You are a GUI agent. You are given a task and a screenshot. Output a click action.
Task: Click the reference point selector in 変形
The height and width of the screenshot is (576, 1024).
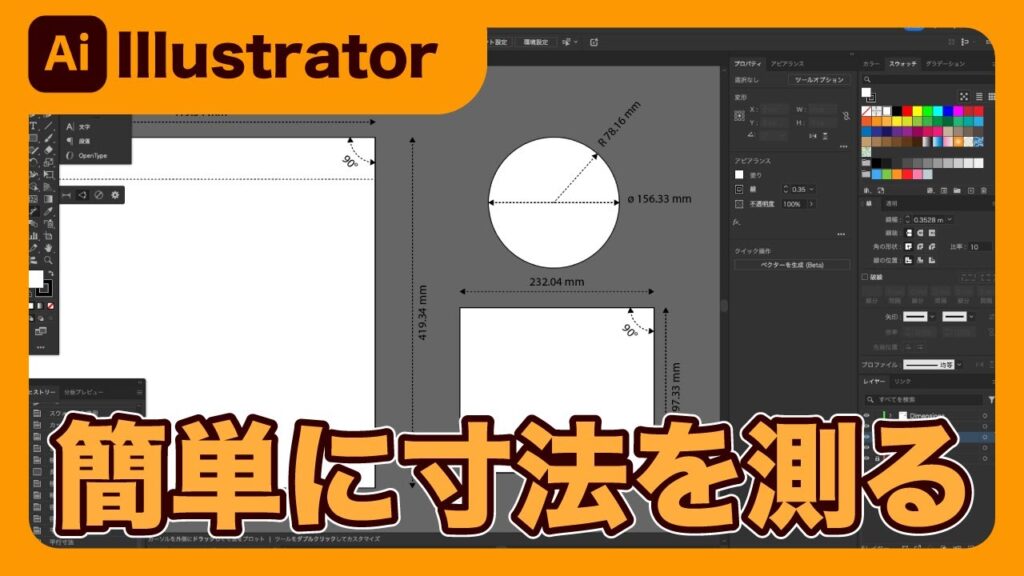point(739,116)
